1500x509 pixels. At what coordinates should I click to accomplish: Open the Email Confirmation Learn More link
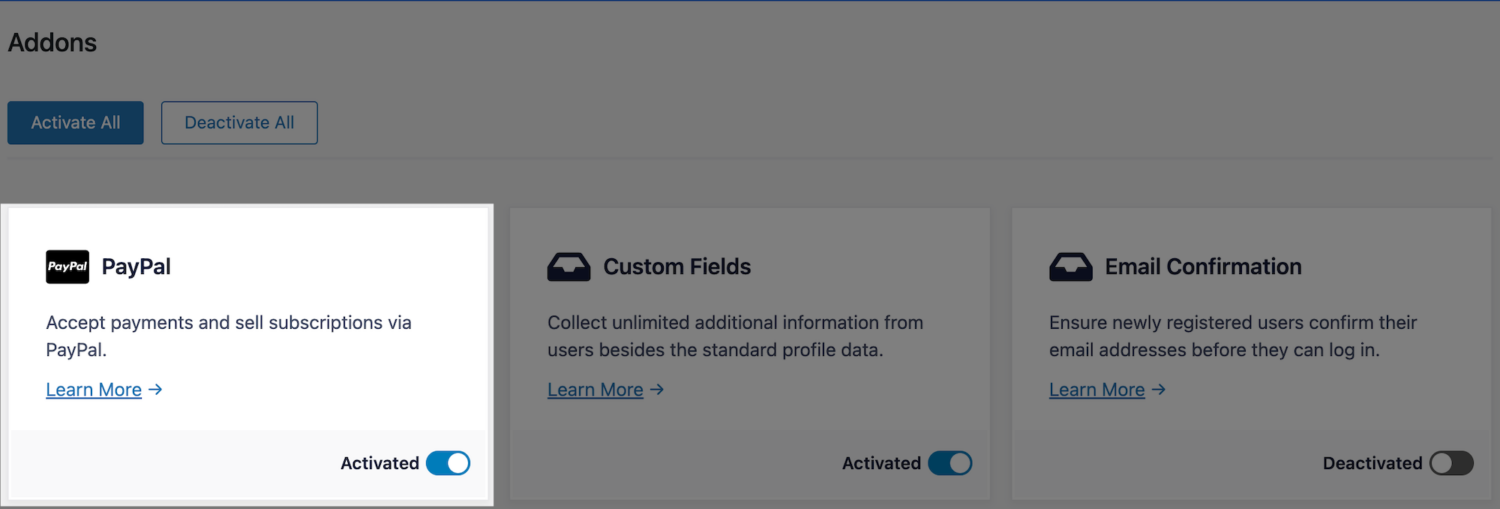click(1097, 390)
